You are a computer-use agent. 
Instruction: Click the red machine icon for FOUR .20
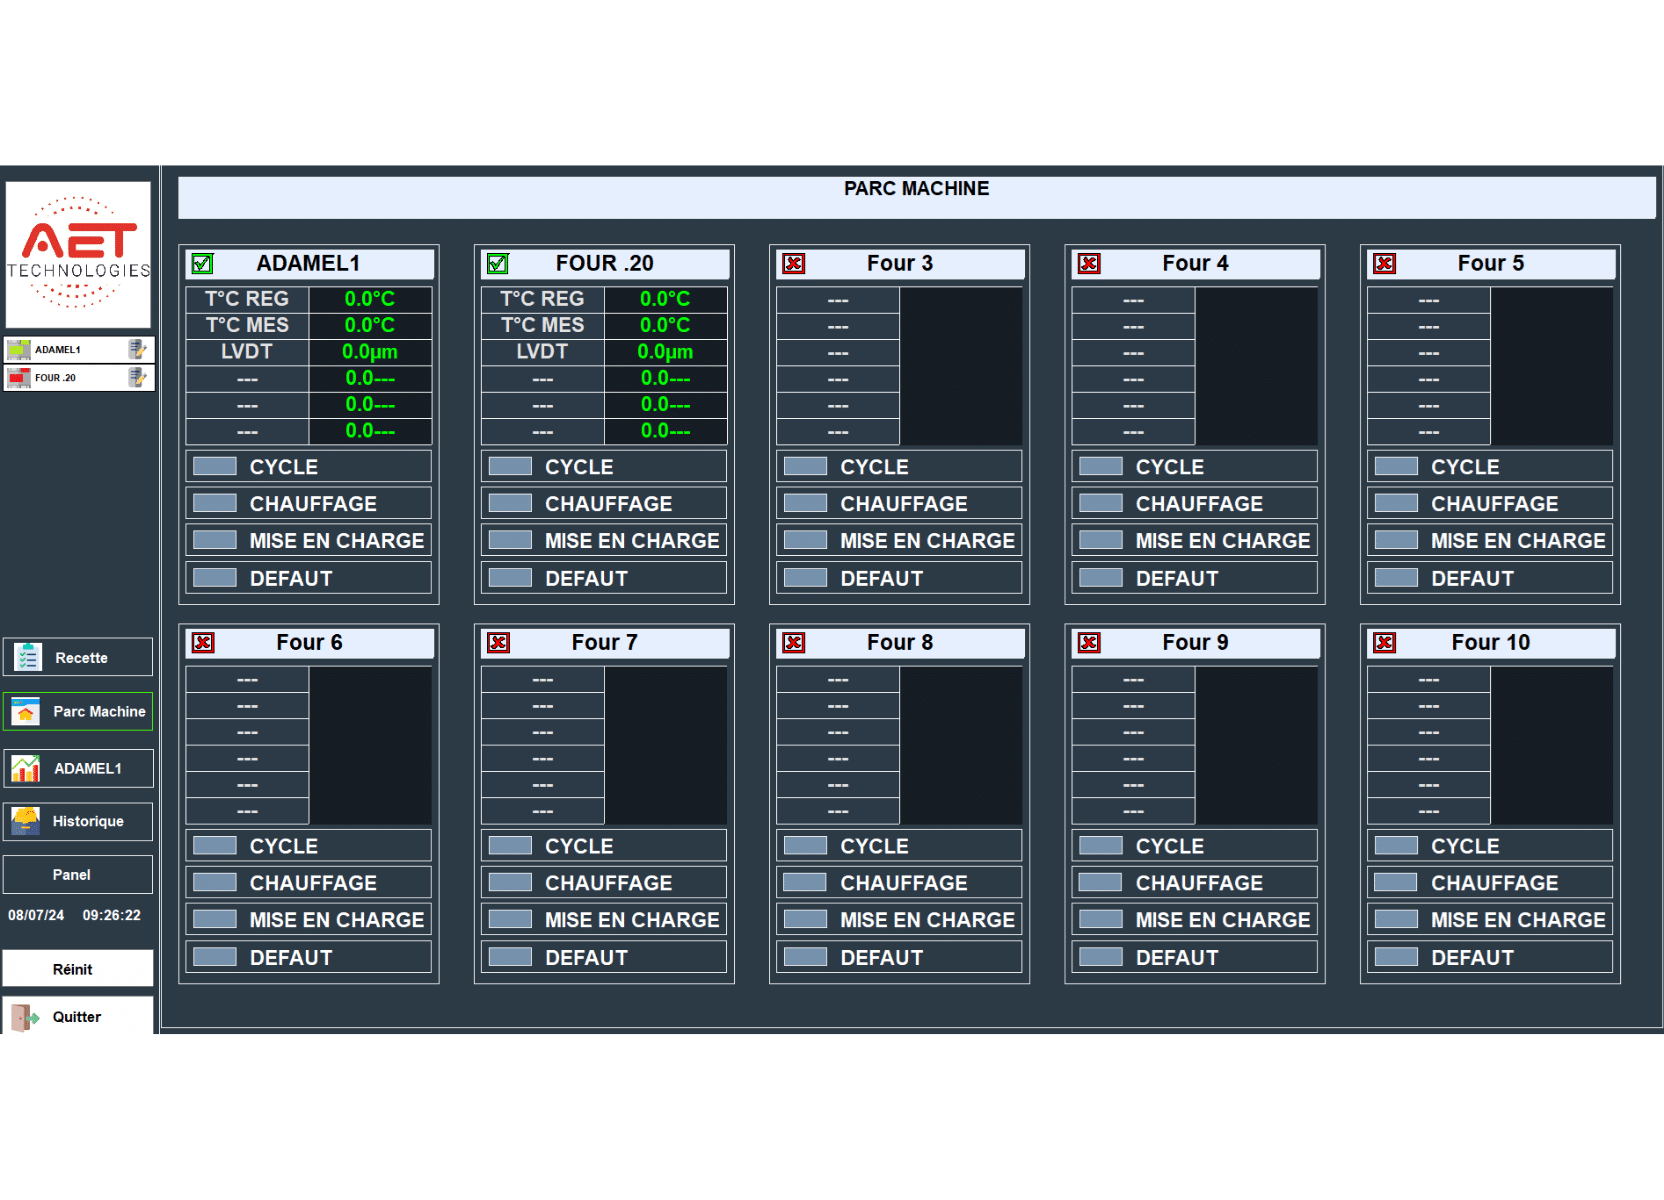pos(19,377)
